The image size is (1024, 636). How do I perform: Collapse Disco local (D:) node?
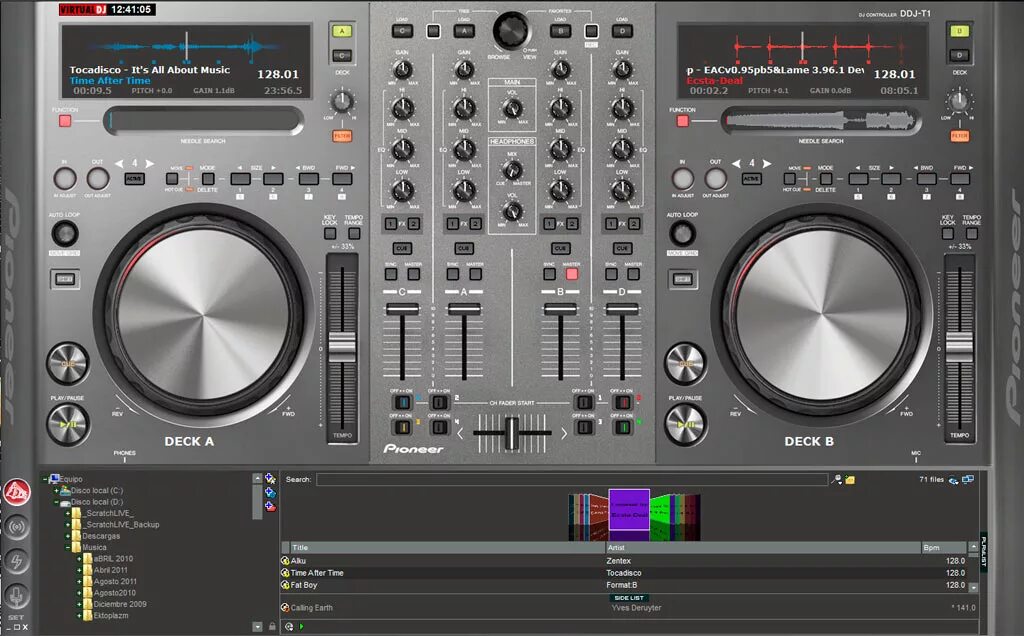click(56, 502)
